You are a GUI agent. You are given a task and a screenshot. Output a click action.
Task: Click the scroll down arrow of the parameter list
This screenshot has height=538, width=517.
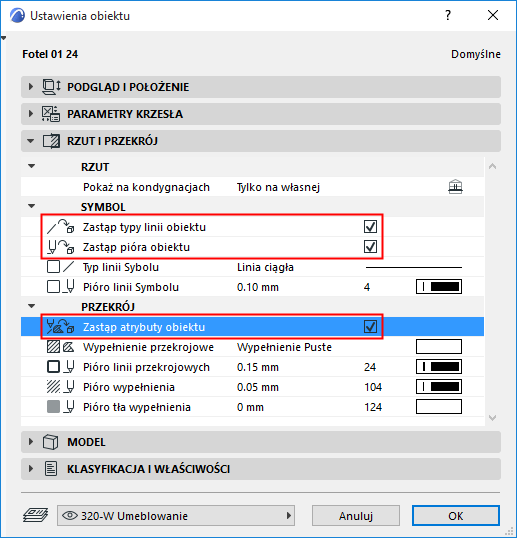point(493,418)
